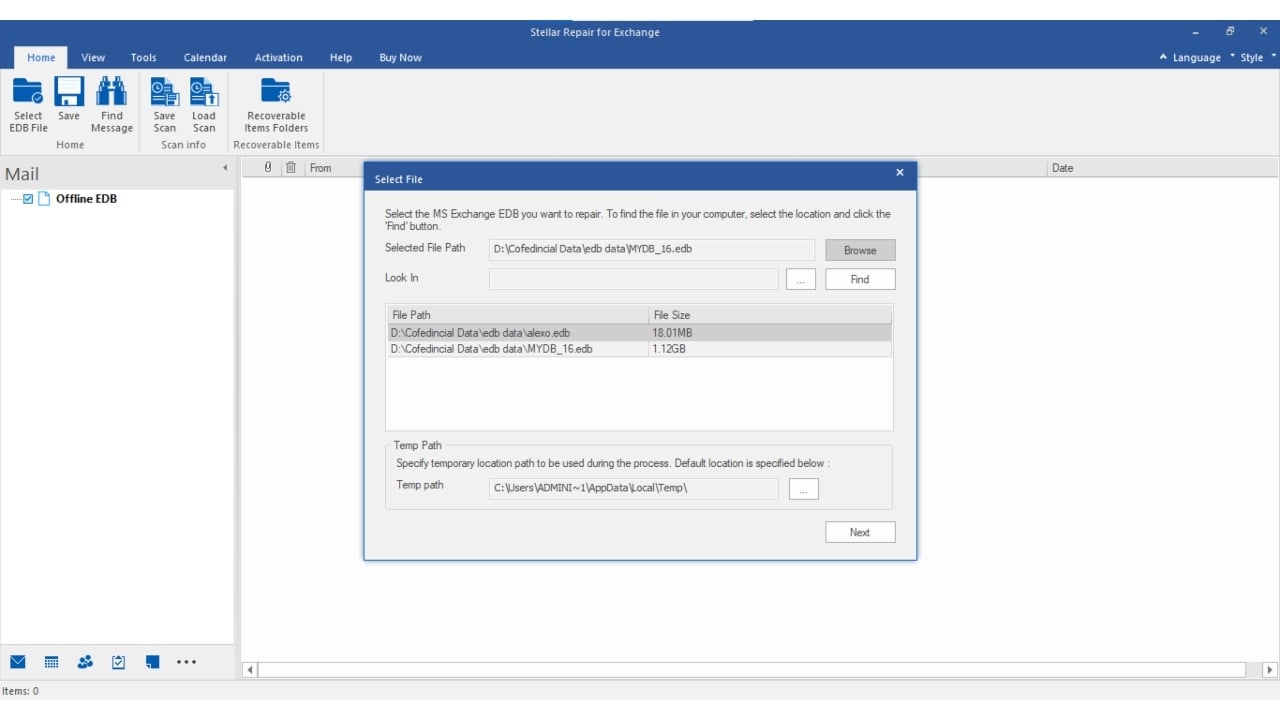The image size is (1280, 720).
Task: Open the Activation tab
Action: coord(278,58)
